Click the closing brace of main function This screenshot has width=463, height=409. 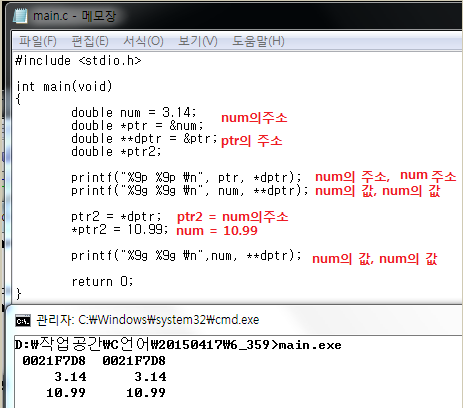coord(19,294)
